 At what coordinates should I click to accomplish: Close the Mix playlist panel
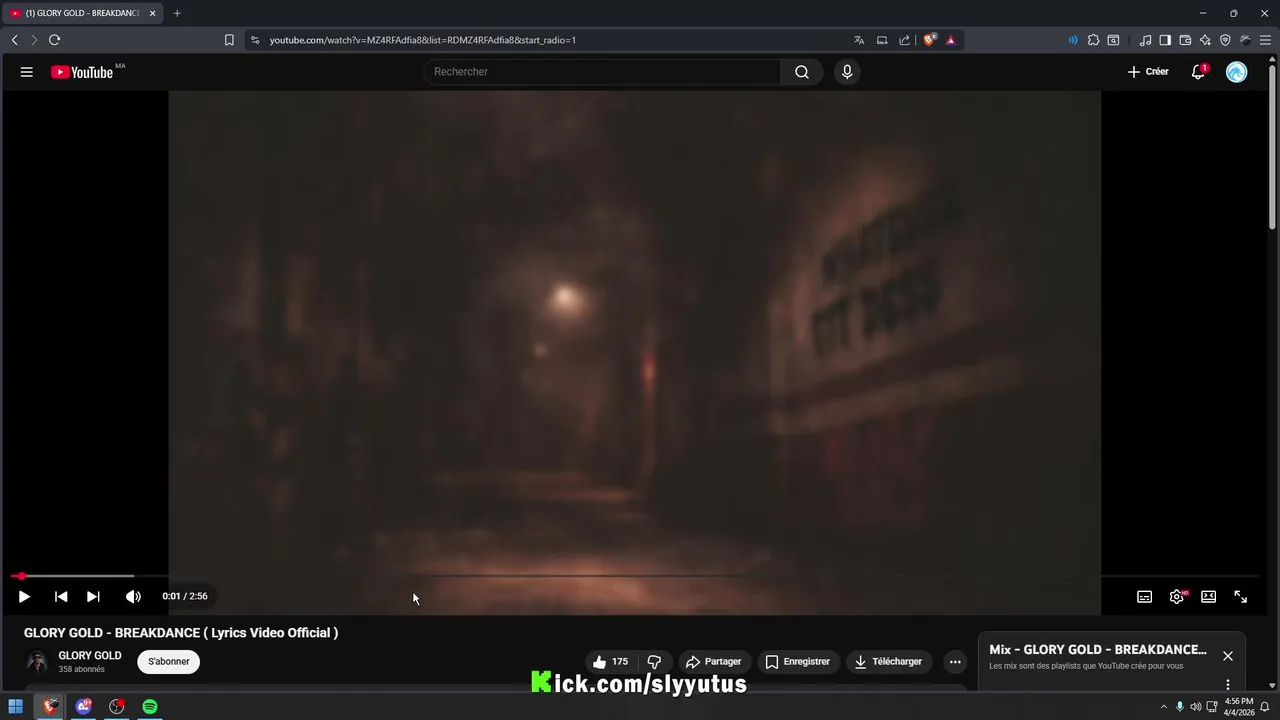1228,656
